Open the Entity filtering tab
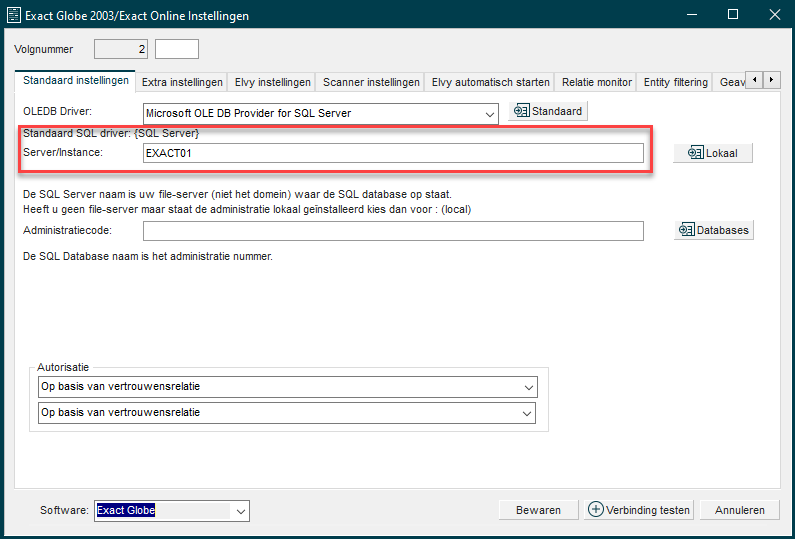The width and height of the screenshot is (795, 539). pyautogui.click(x=675, y=82)
